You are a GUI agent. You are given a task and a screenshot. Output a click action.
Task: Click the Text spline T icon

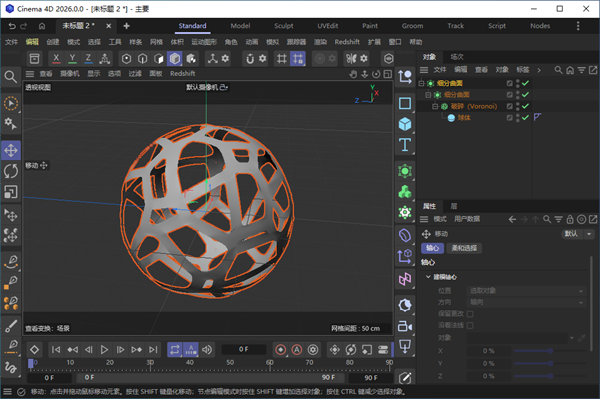[405, 145]
